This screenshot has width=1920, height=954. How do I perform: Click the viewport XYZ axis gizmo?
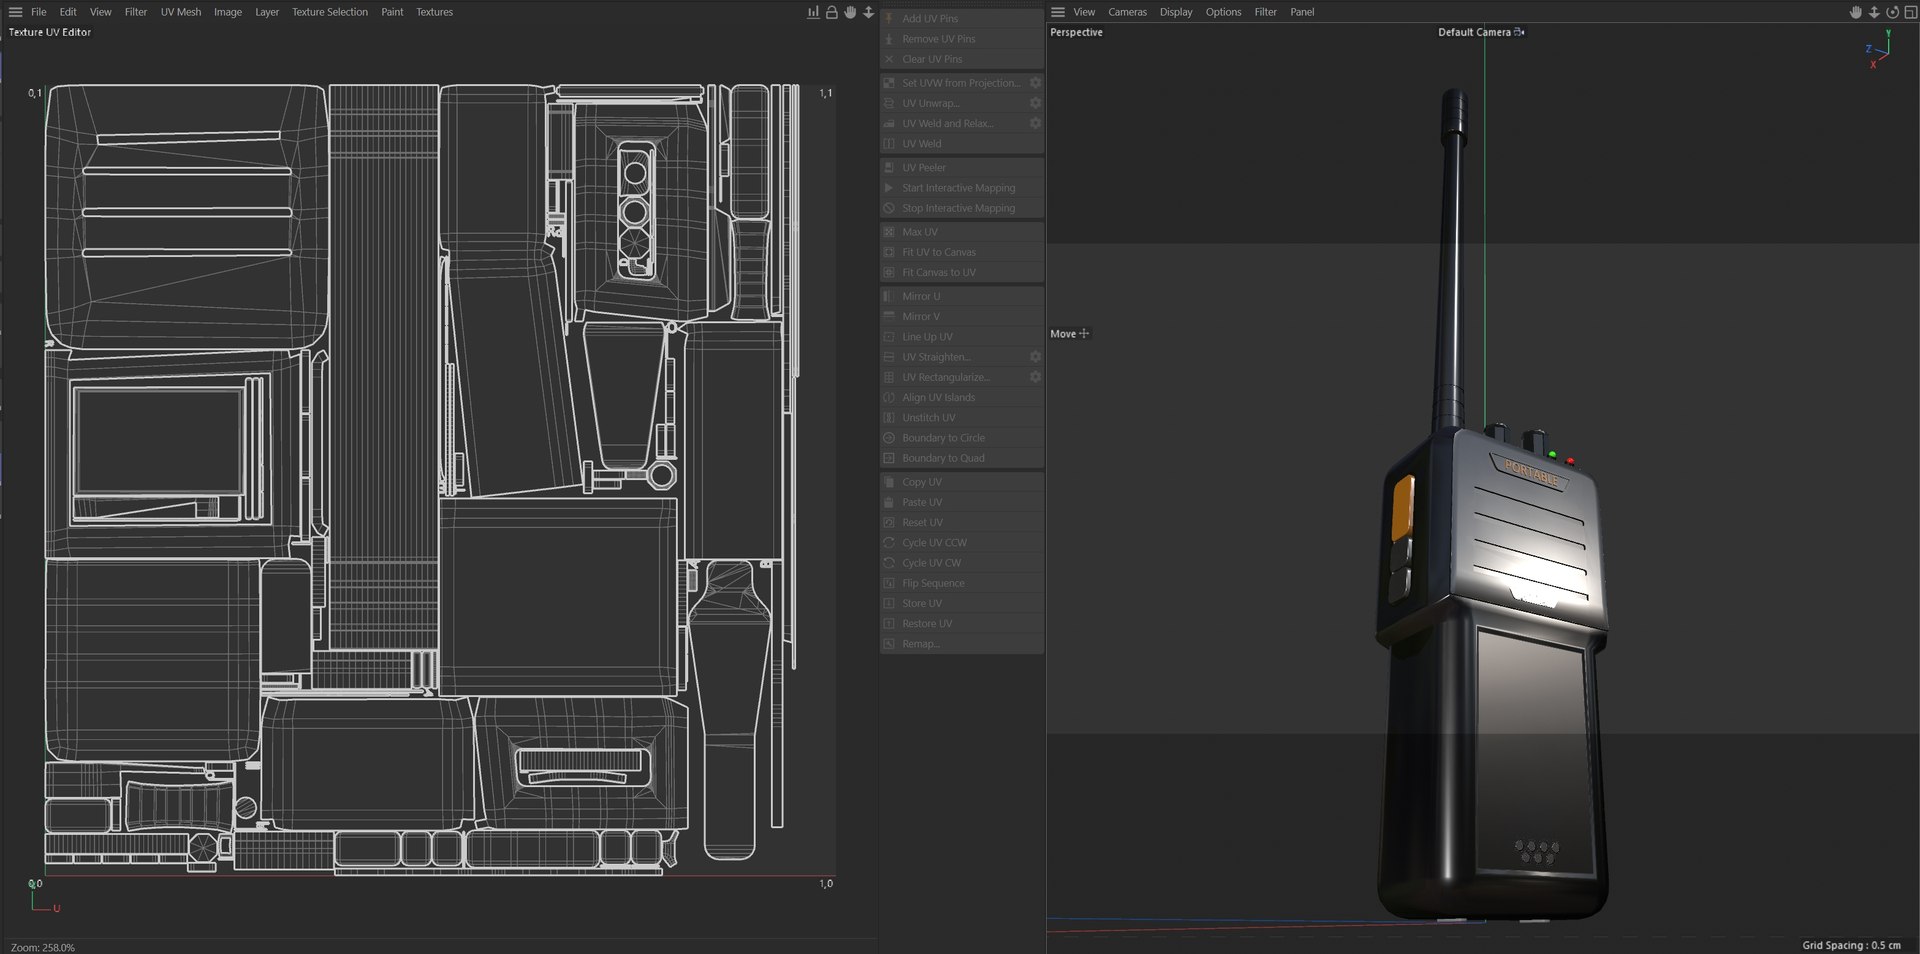(1879, 49)
